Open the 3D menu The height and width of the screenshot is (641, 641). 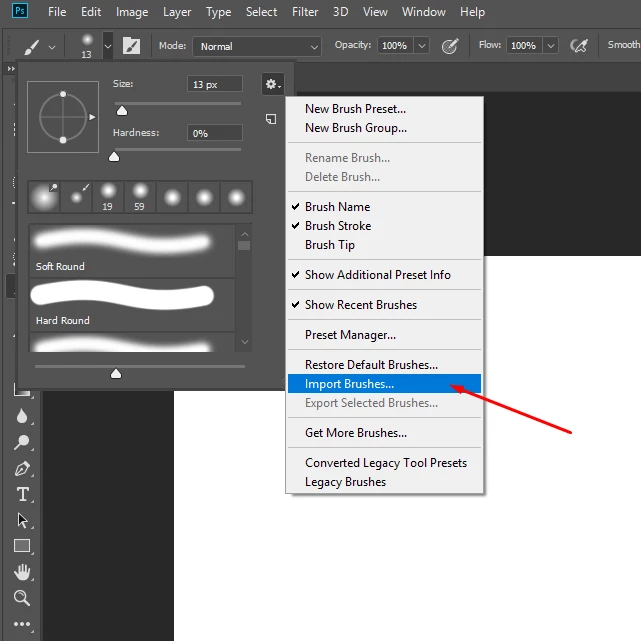tap(341, 12)
